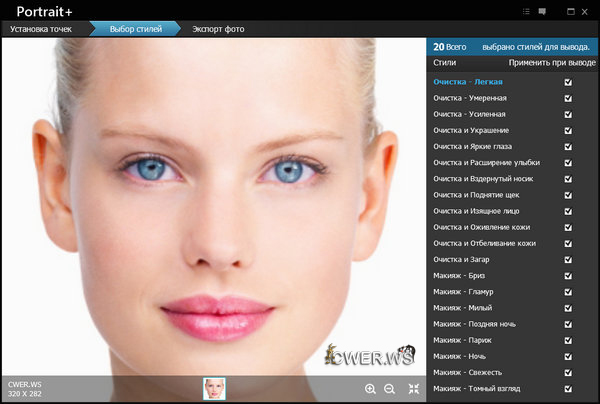The height and width of the screenshot is (404, 600).
Task: Open the list menu icon in title bar
Action: 527,11
